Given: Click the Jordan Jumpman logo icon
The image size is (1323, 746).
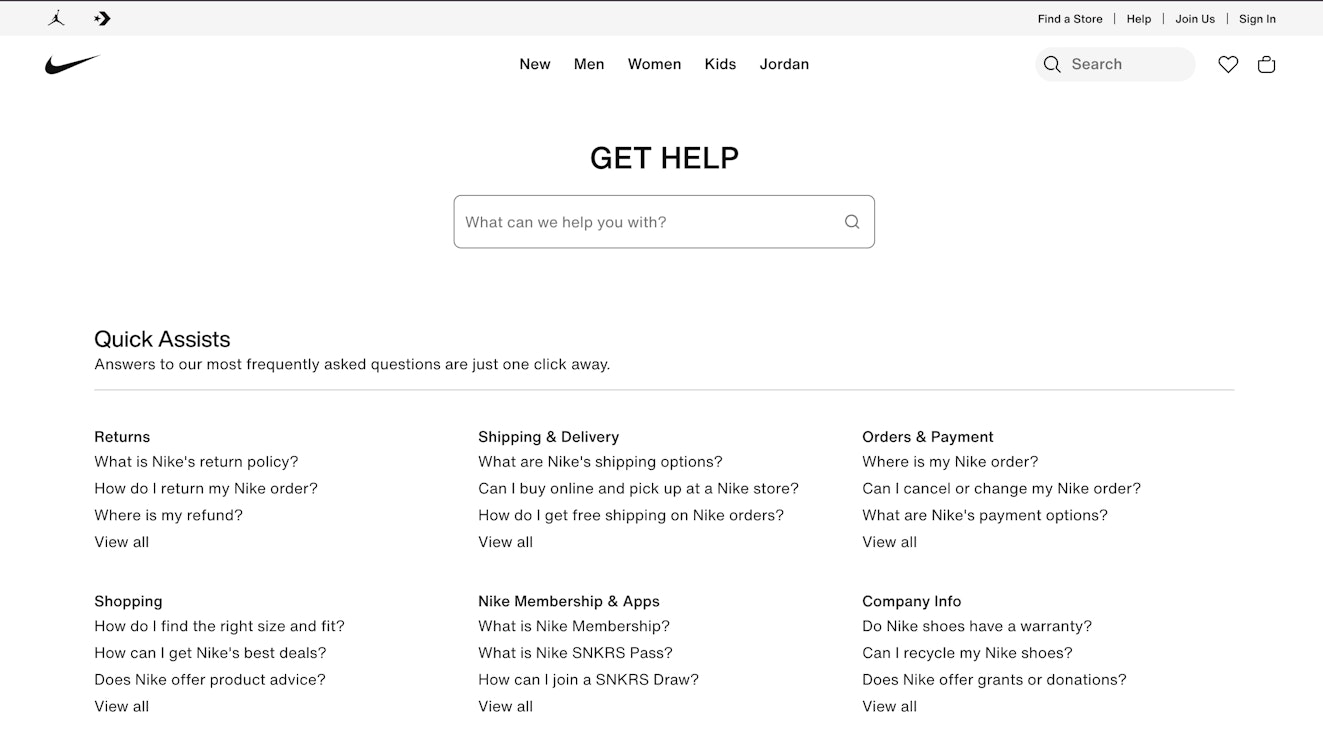Looking at the screenshot, I should [x=56, y=19].
